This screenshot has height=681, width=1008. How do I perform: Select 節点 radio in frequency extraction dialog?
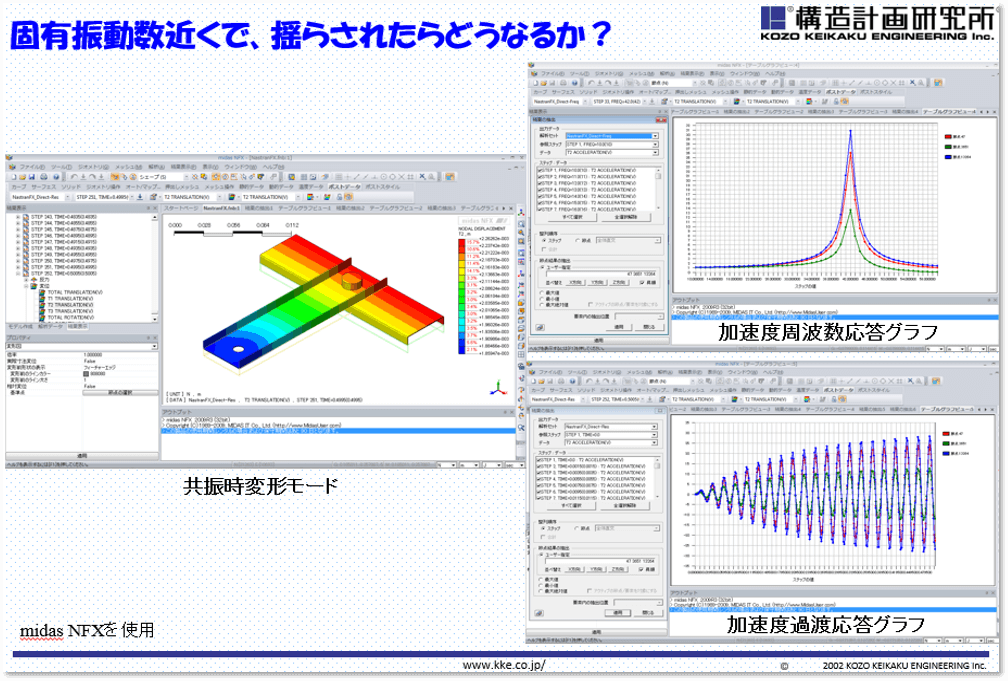click(x=577, y=241)
